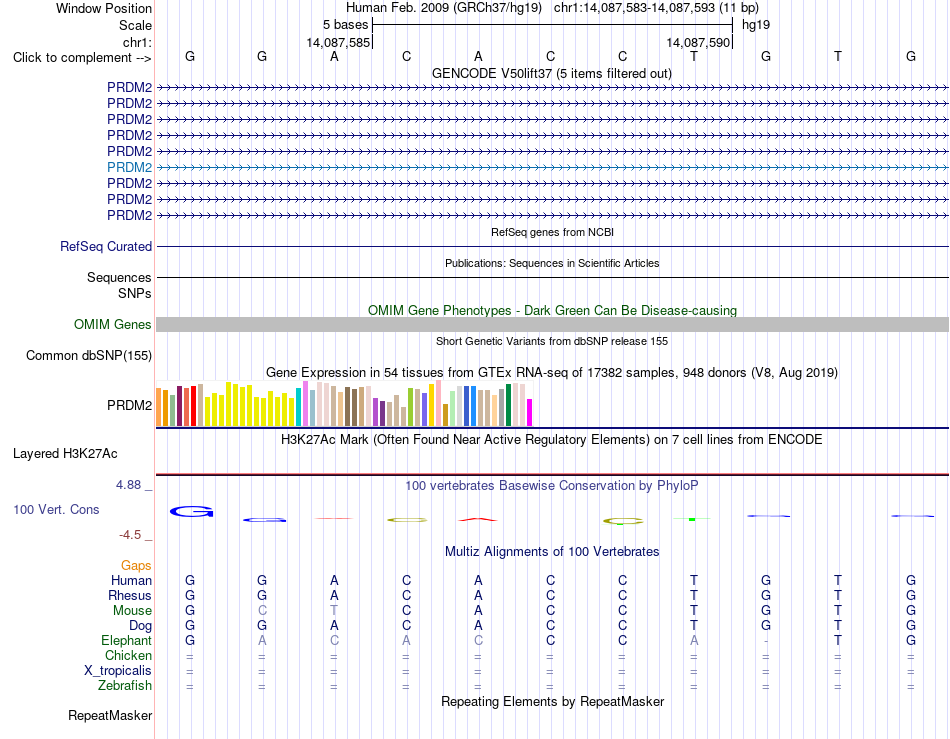Click 'Repeating Elements by RepeatMasker' title
Viewport: 950px width, 739px height.
pos(553,701)
